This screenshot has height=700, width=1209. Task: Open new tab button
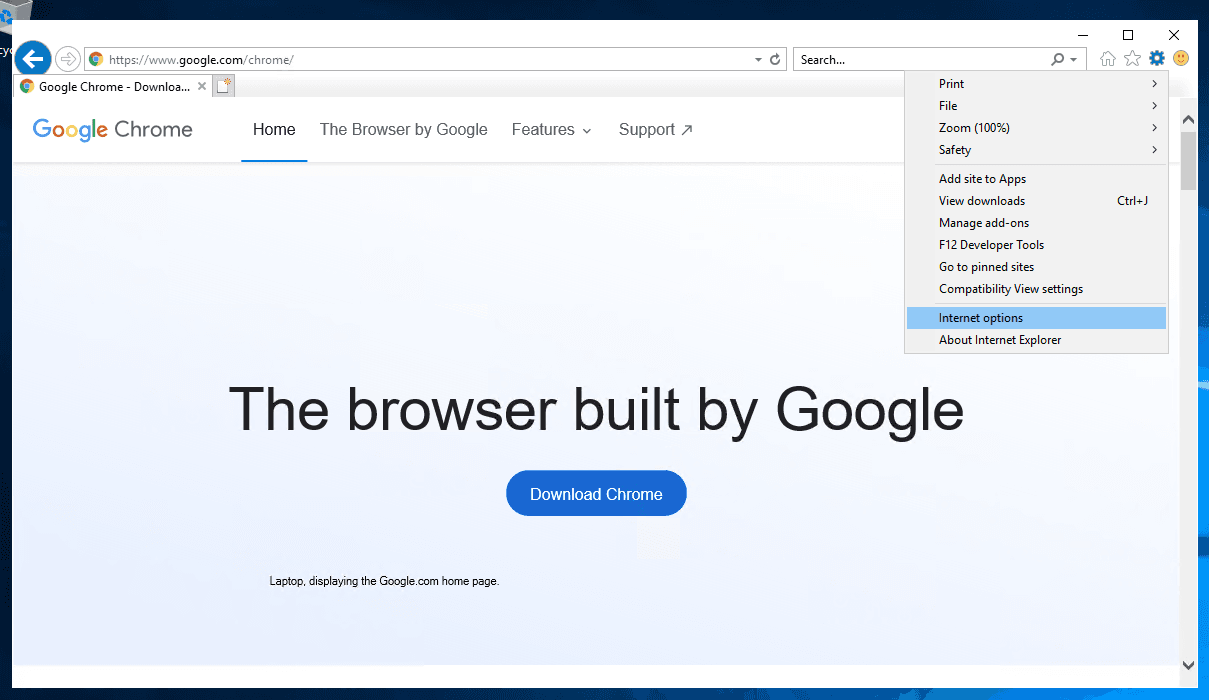tap(224, 86)
